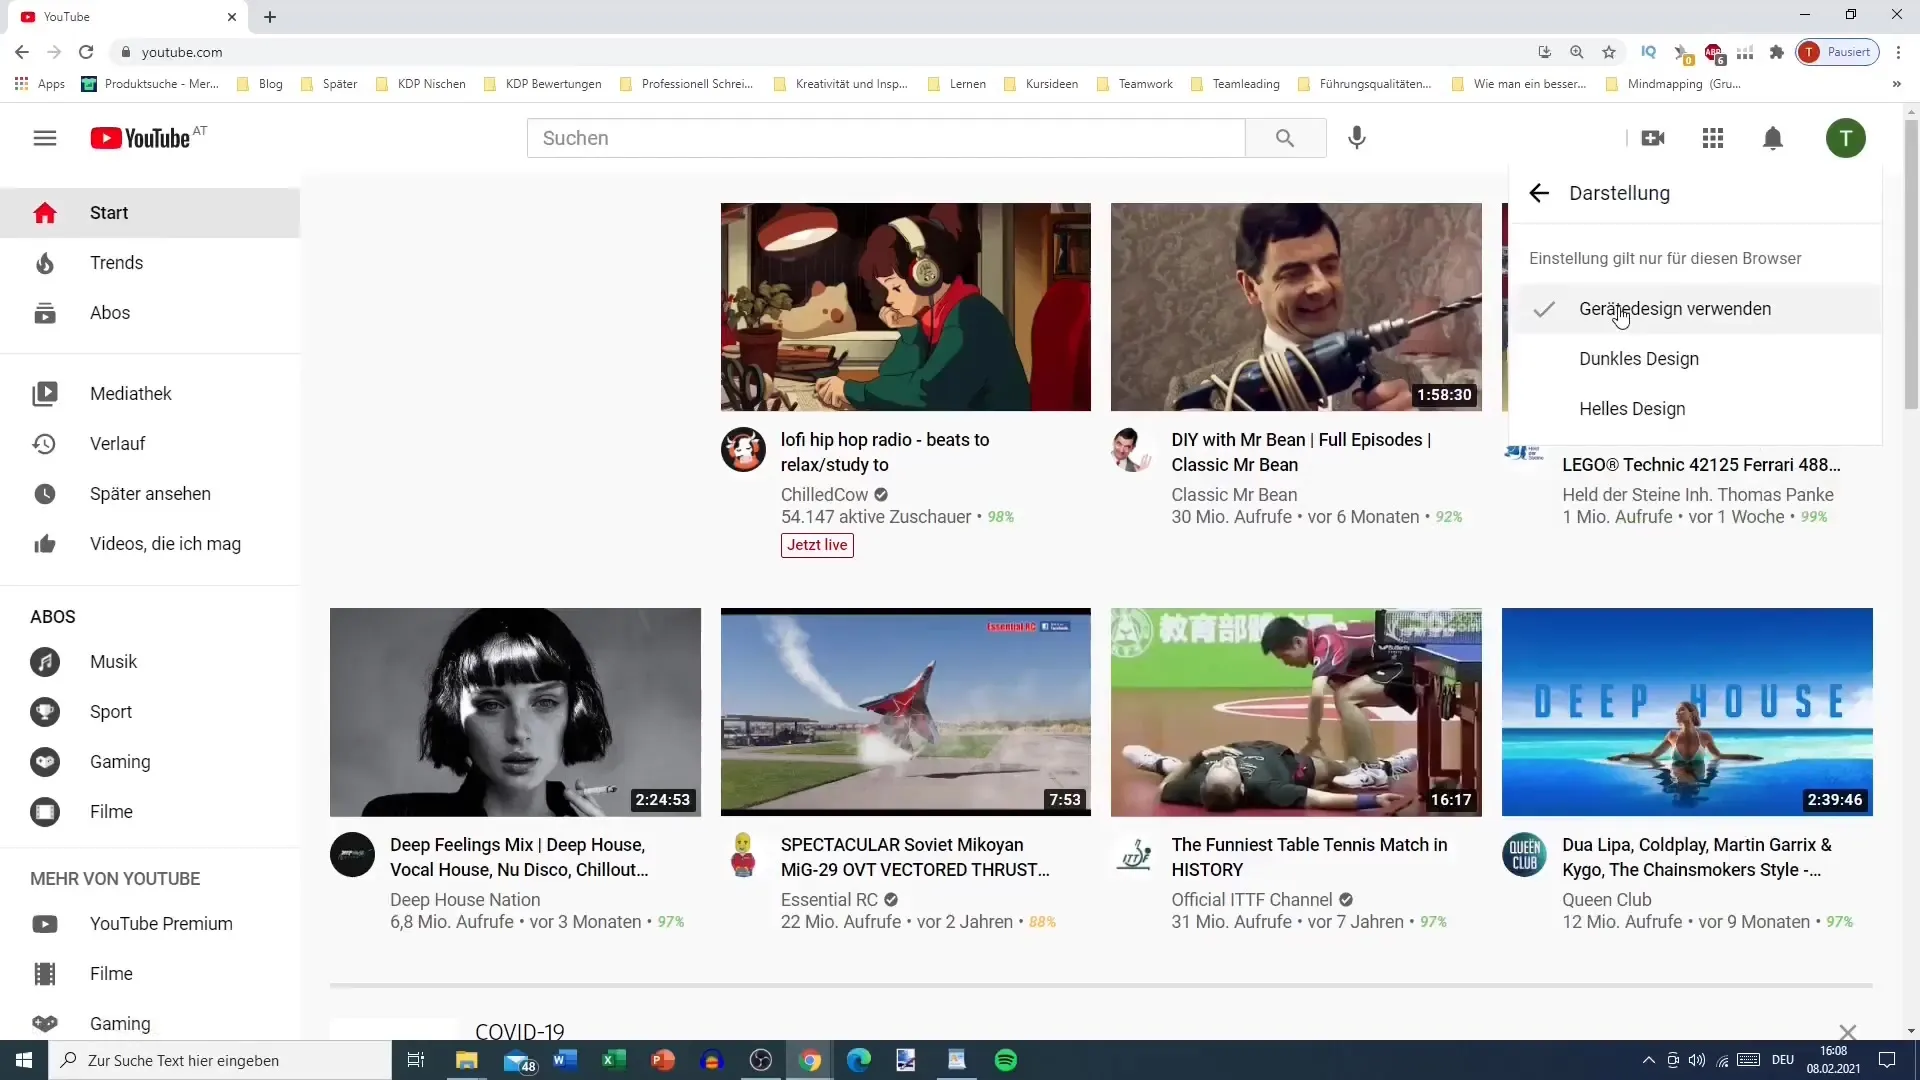Click the Jetzt live badge on ChilledCow
Viewport: 1920px width, 1080px height.
(x=818, y=545)
